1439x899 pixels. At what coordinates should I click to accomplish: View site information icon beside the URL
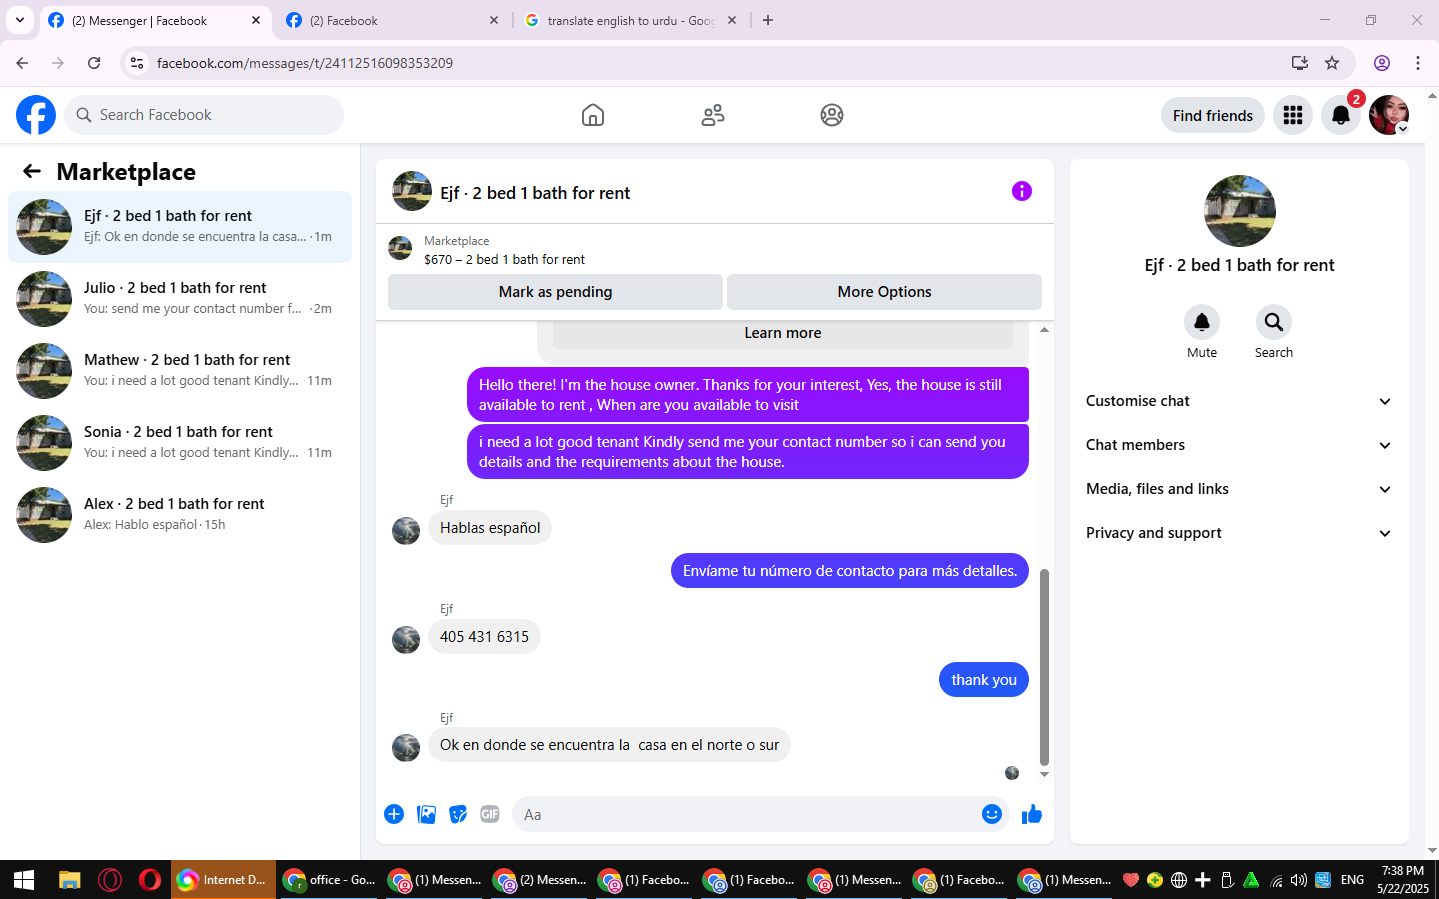click(x=137, y=63)
